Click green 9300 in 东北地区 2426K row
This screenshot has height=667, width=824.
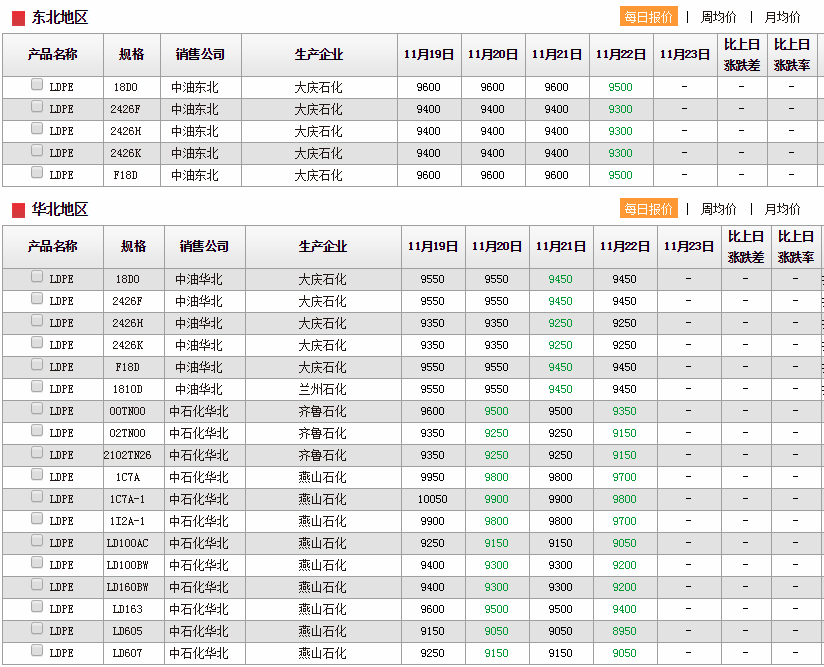click(621, 153)
